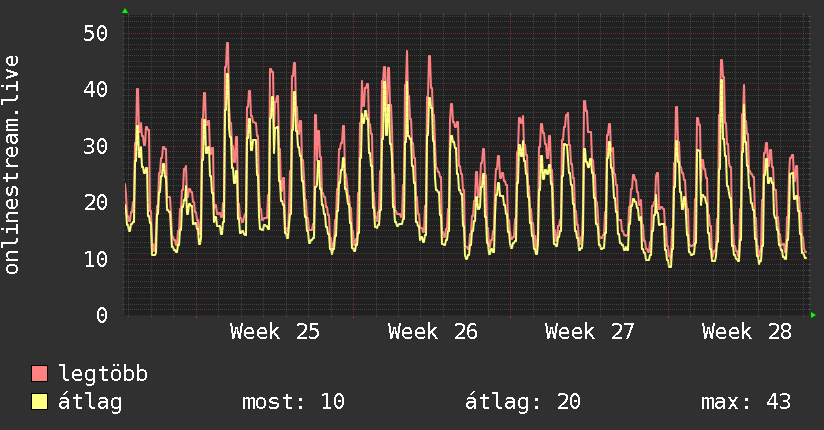Image resolution: width=824 pixels, height=430 pixels.
Task: Click the átlag legend label
Action: click(x=90, y=402)
